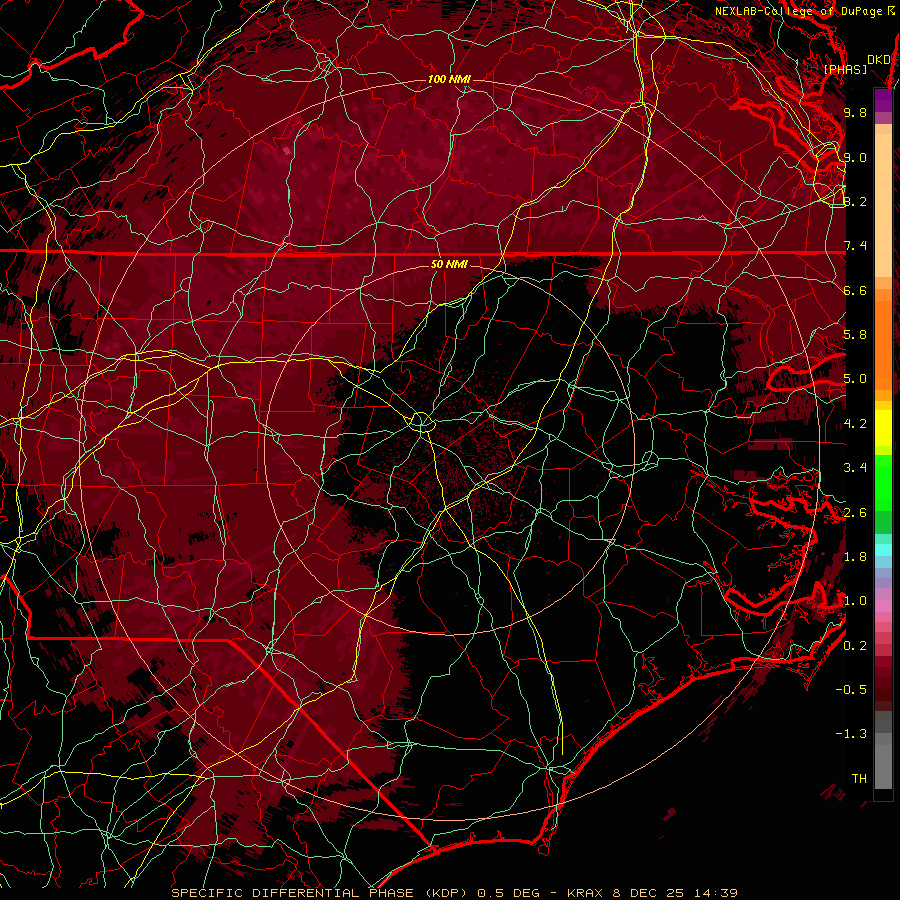Select the 7.4 value on color scale

coord(855,246)
